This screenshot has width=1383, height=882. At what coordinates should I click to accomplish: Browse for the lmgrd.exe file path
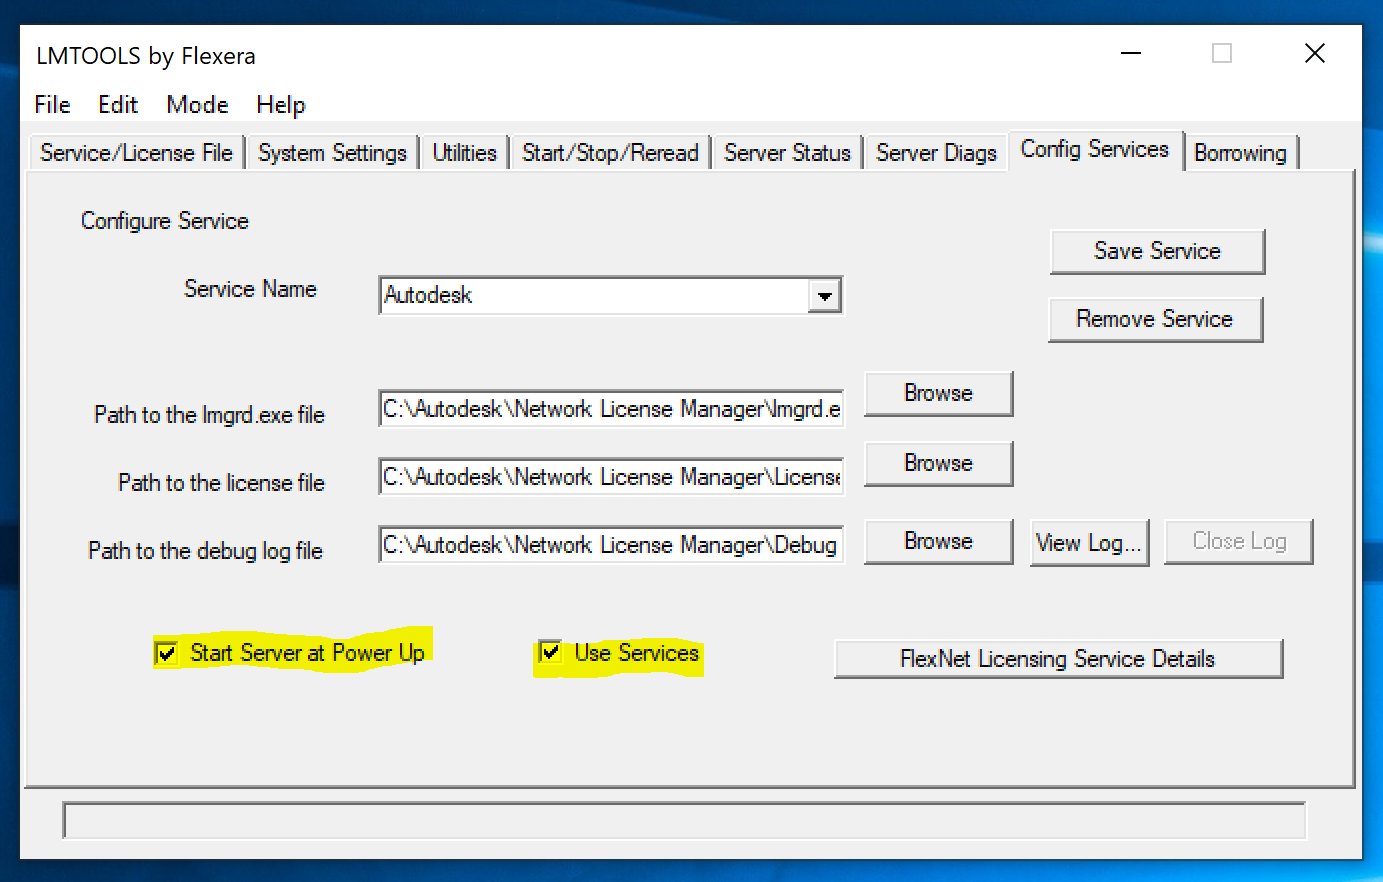coord(938,393)
